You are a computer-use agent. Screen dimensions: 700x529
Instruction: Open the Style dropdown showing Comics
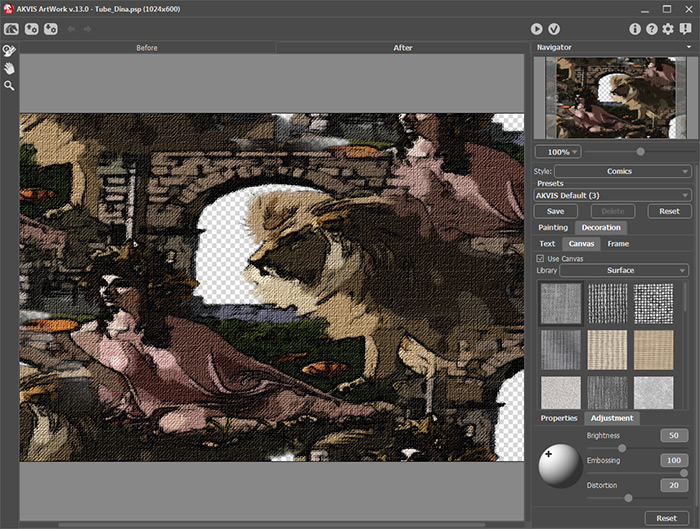(624, 171)
